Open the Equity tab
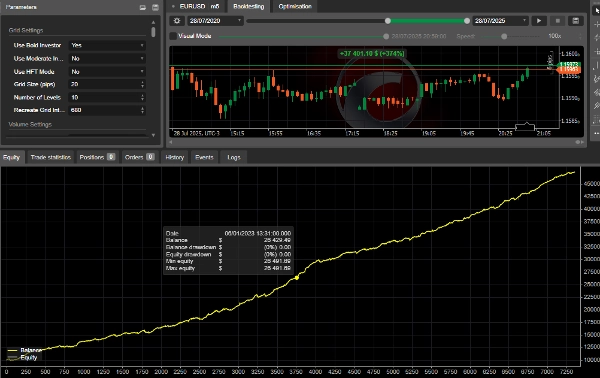600x378 pixels. click(11, 157)
